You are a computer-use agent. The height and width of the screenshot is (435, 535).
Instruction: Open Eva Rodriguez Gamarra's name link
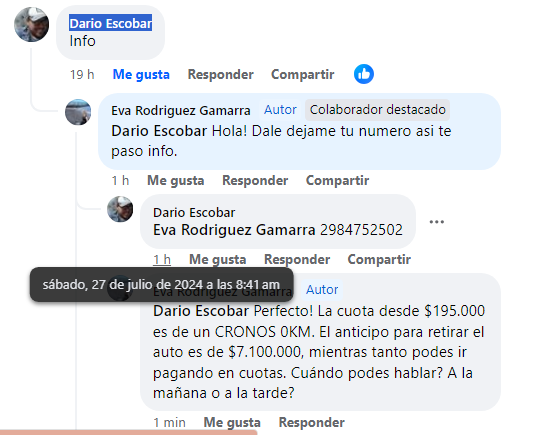click(181, 111)
